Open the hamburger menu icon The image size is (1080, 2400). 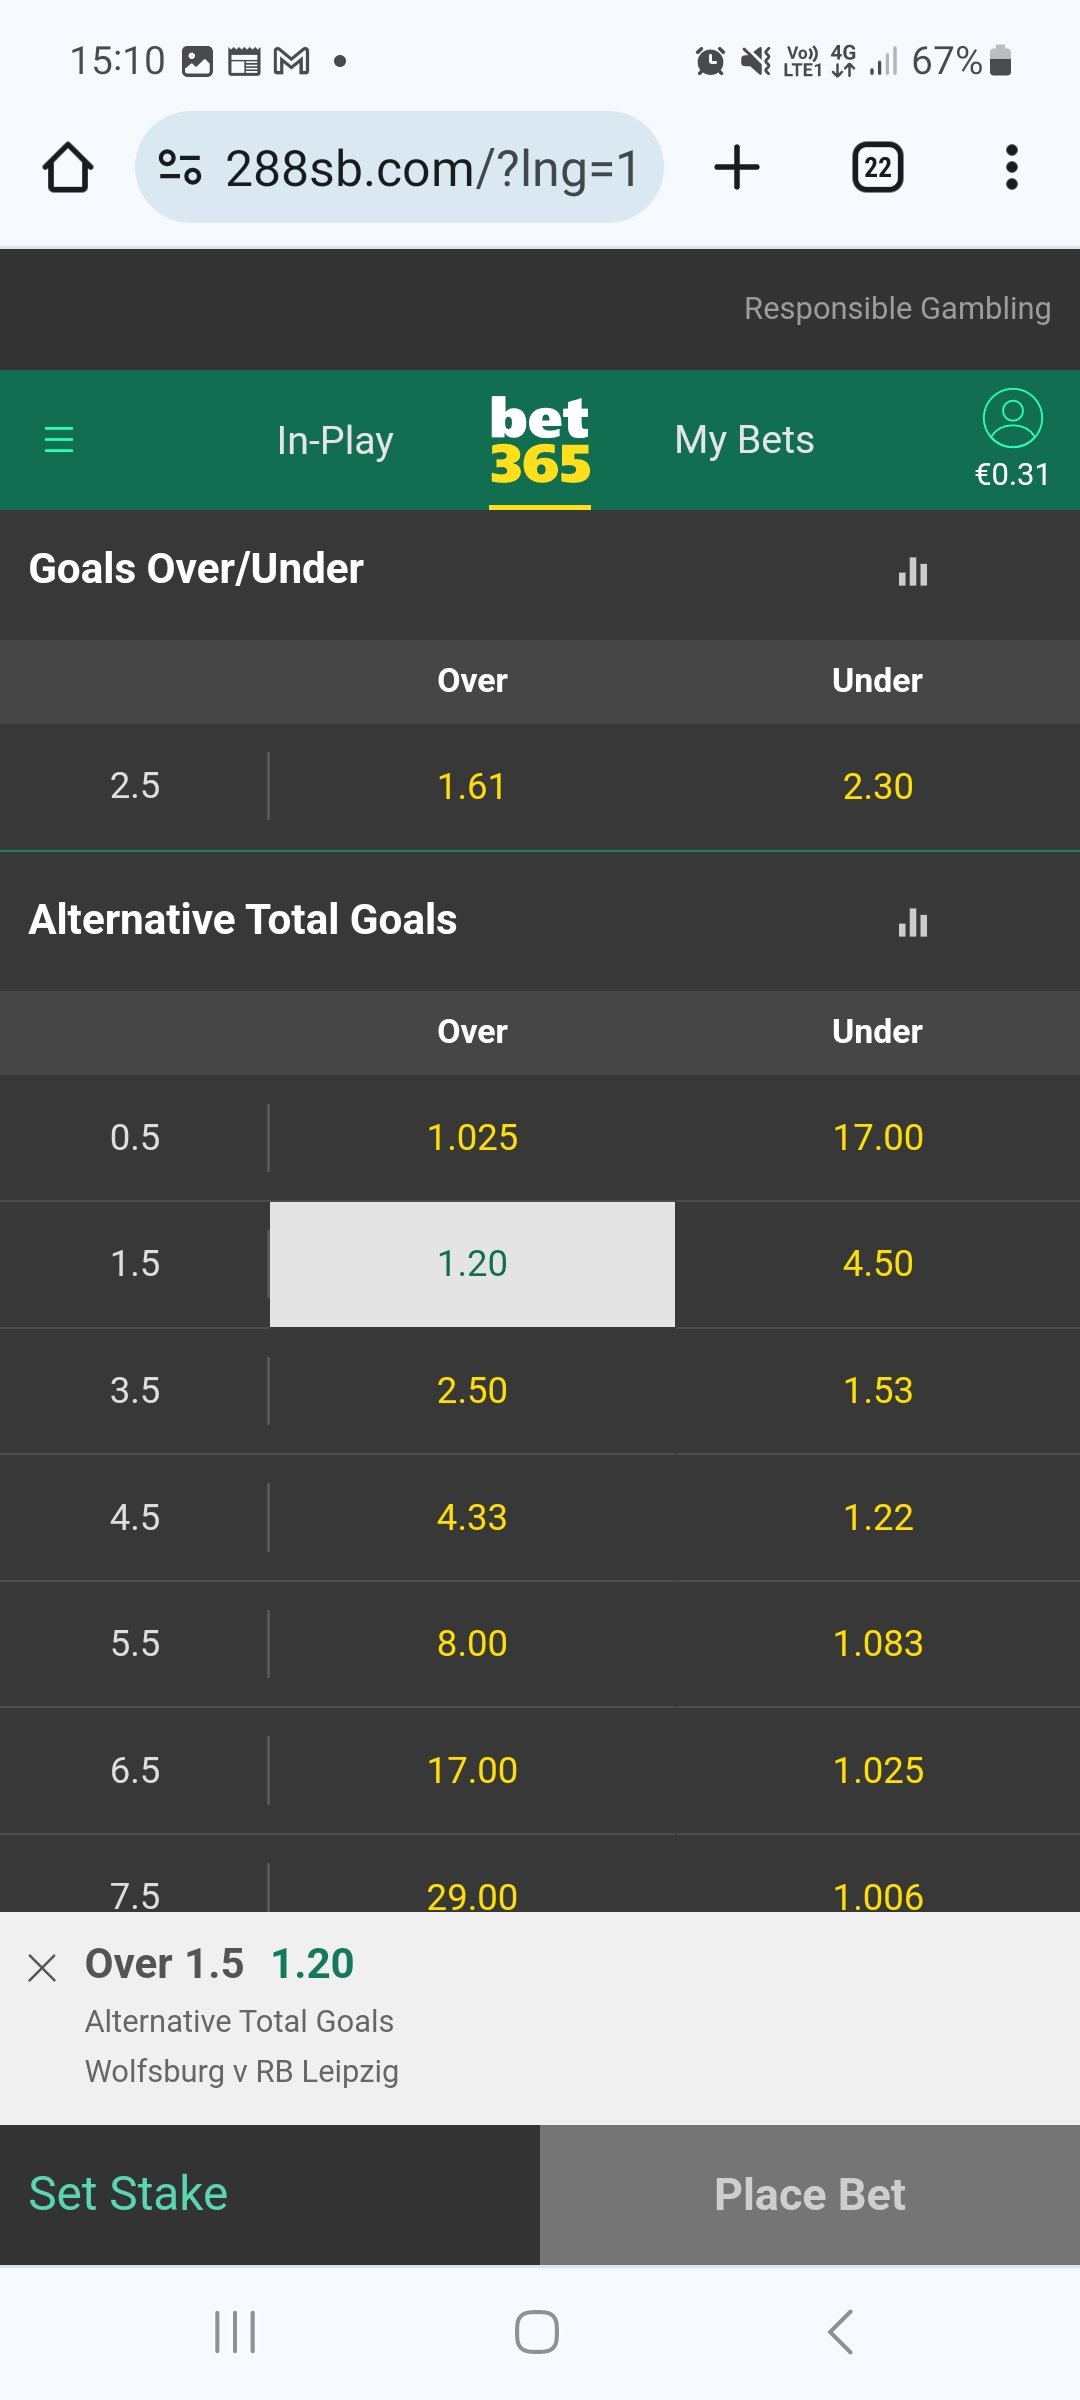(59, 439)
